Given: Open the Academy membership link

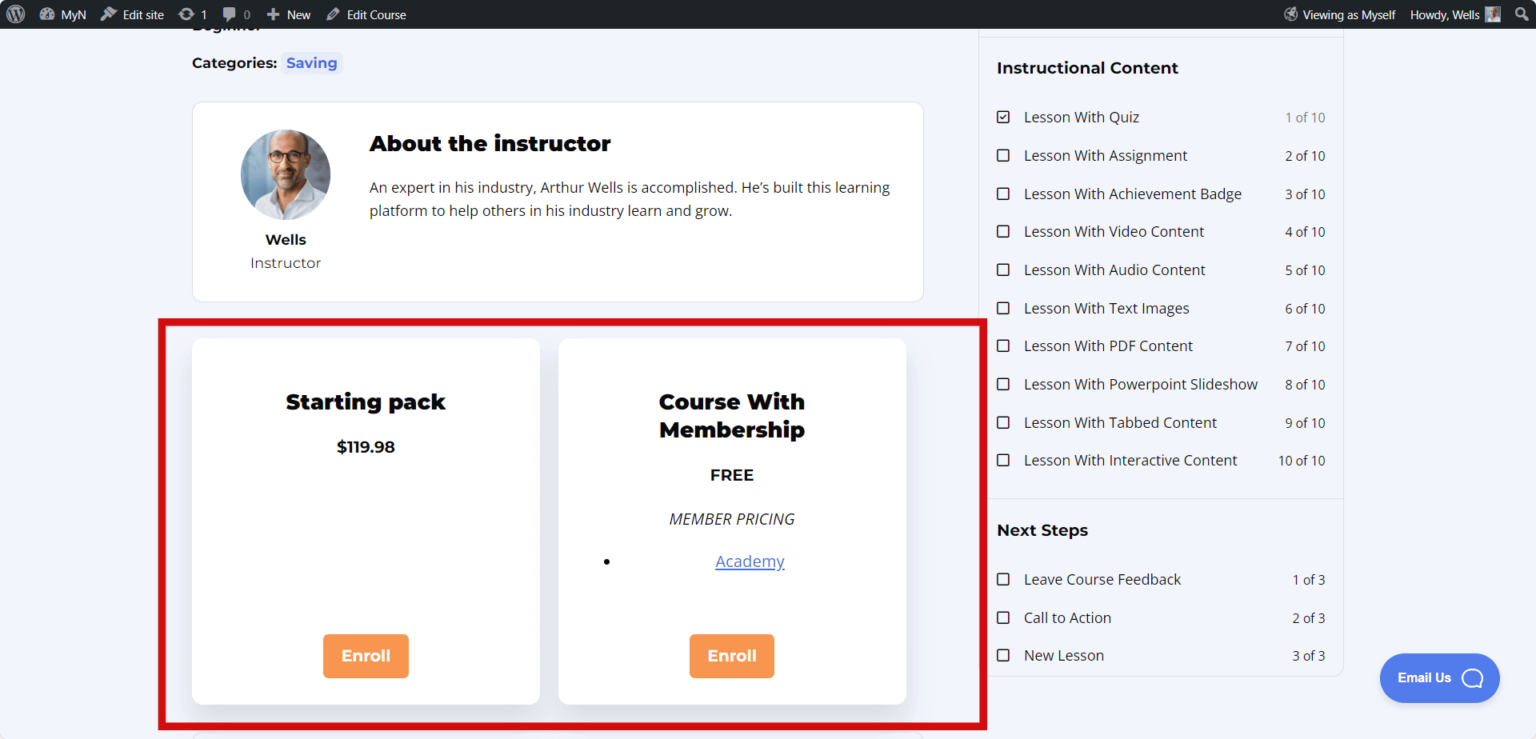Looking at the screenshot, I should tap(749, 562).
